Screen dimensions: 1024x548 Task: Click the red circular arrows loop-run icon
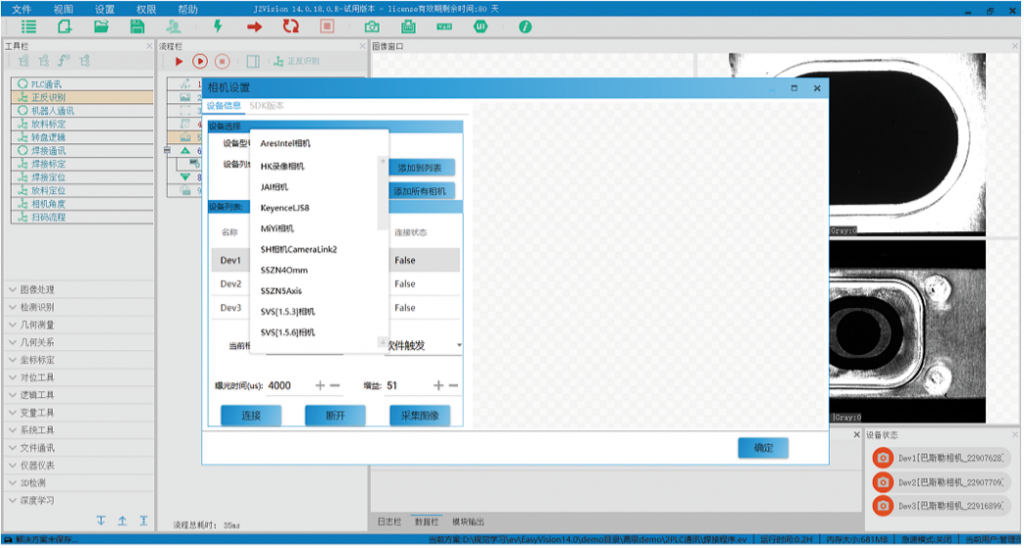[x=291, y=26]
